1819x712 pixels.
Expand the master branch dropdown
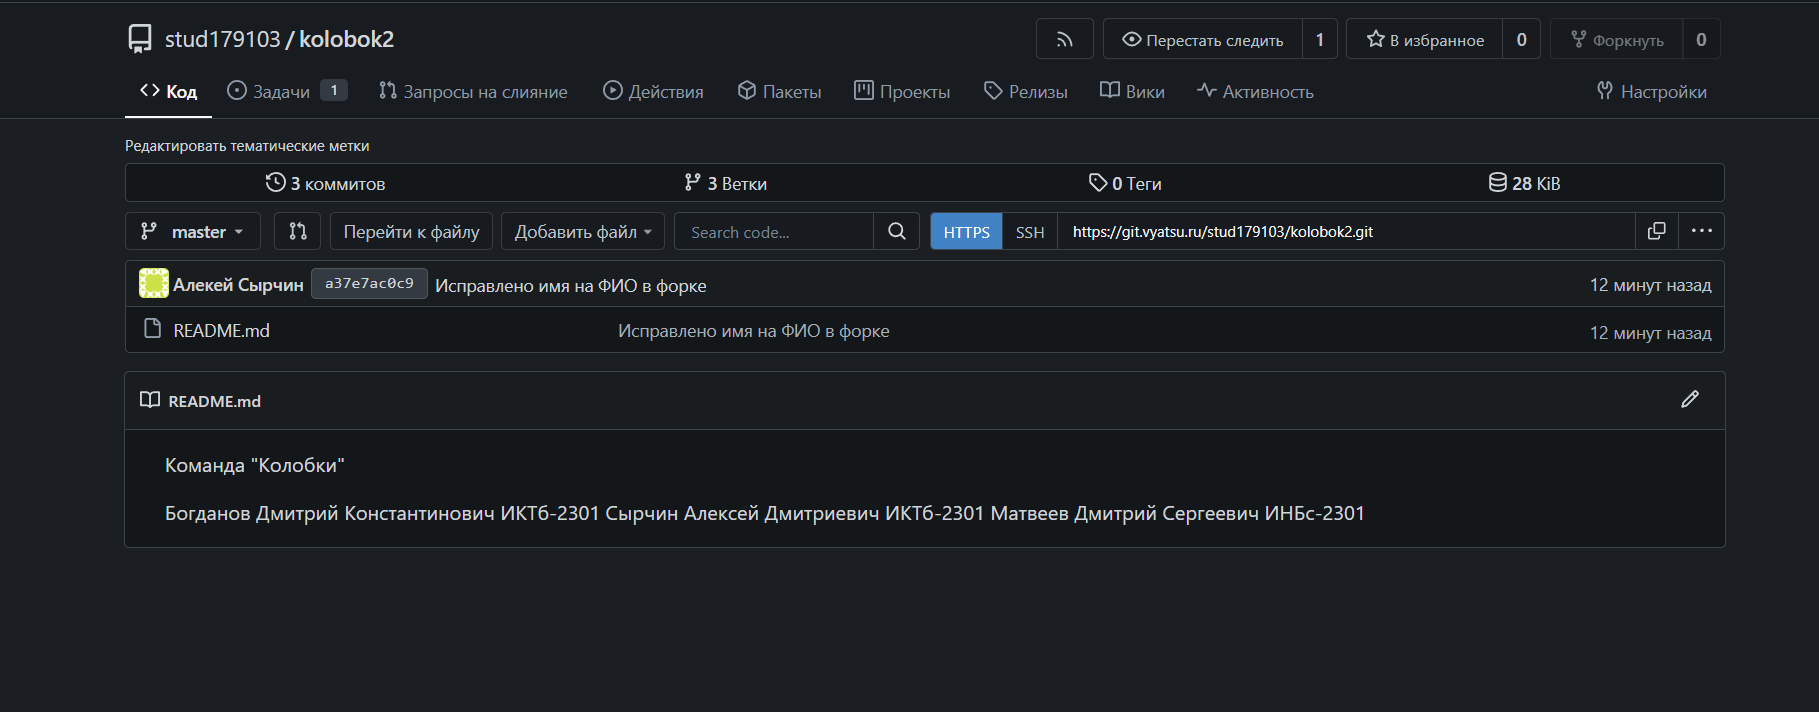tap(193, 231)
